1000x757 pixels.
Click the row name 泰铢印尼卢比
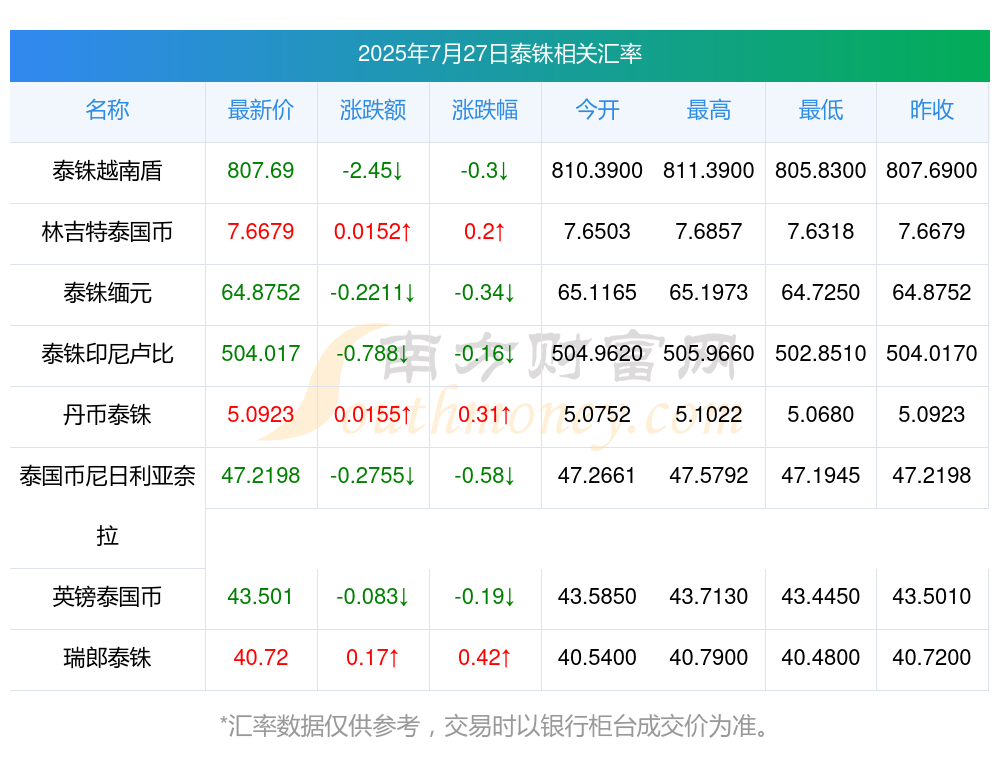click(x=107, y=354)
